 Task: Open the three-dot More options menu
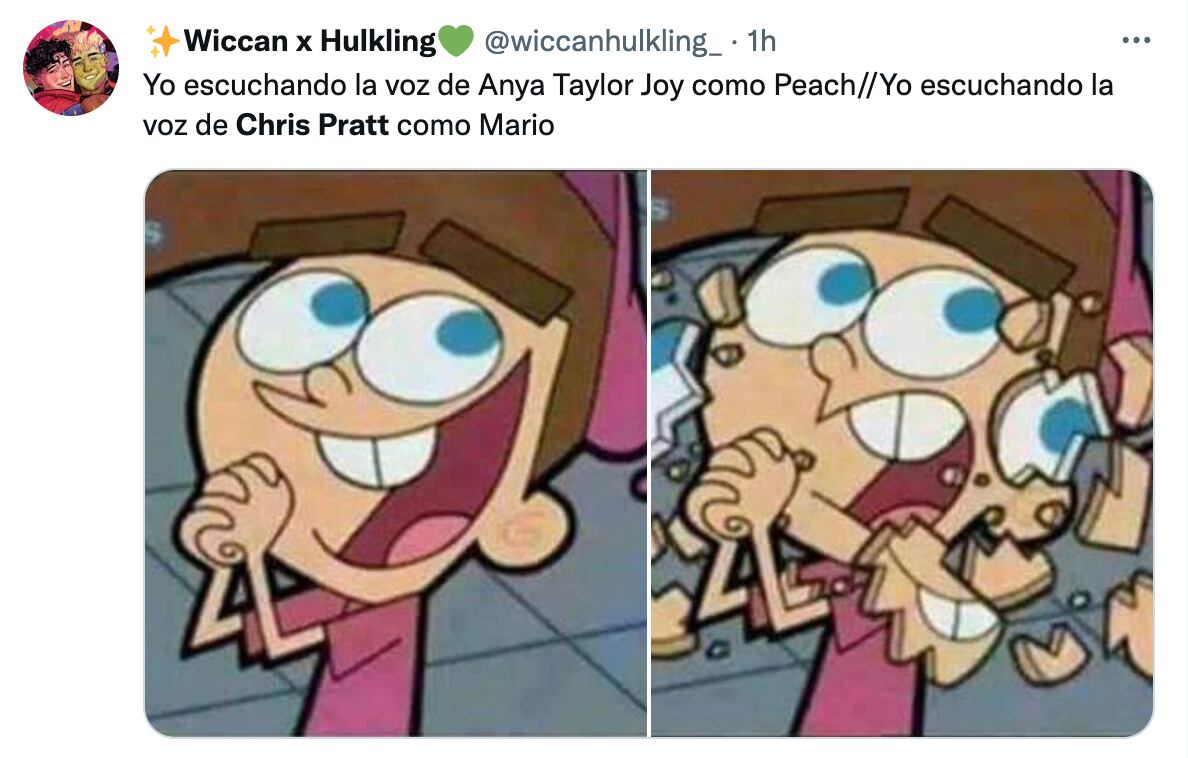(x=1136, y=41)
